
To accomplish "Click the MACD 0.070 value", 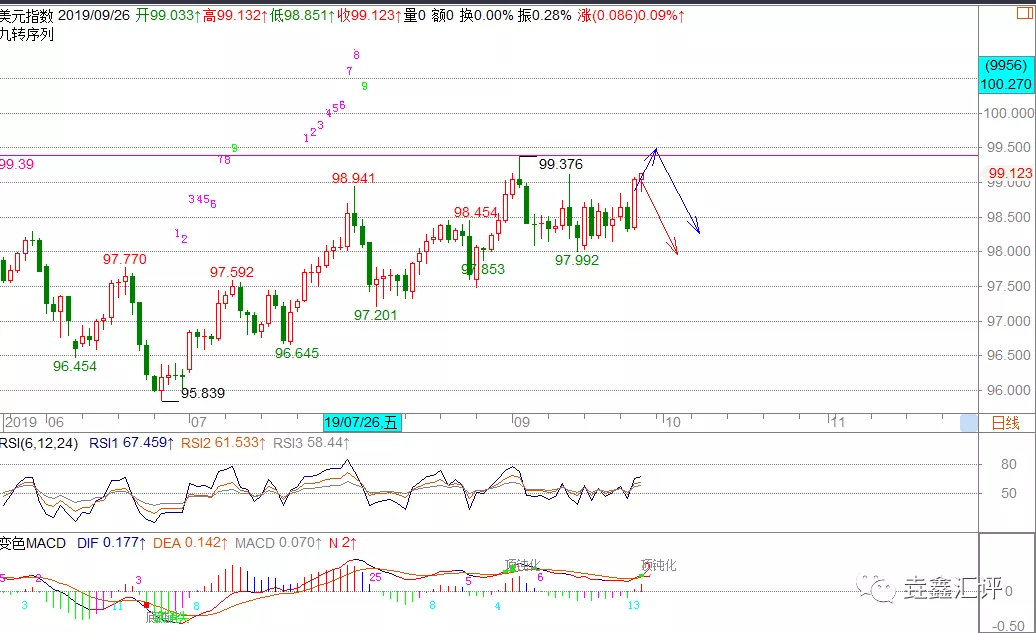I will (278, 543).
